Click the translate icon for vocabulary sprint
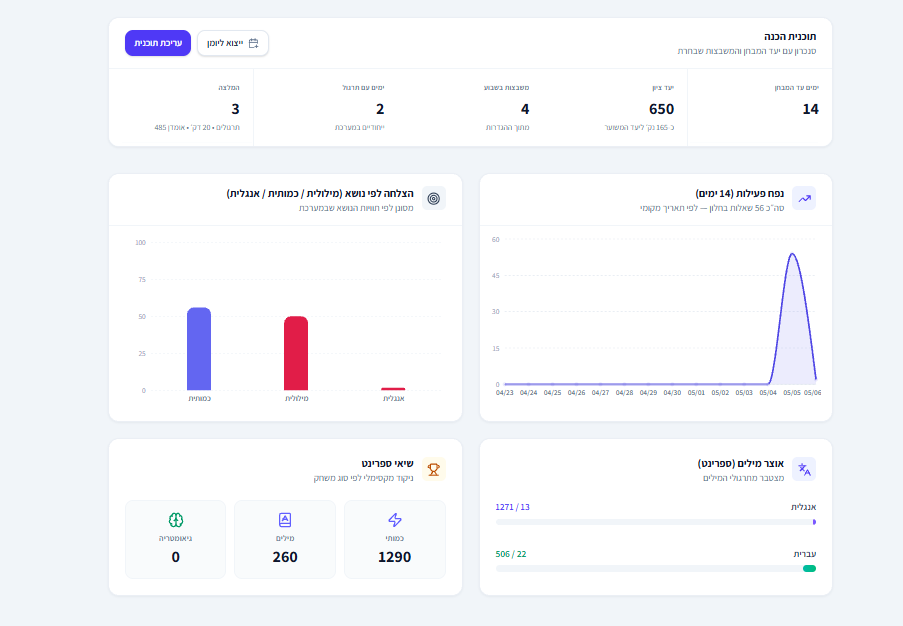Image resolution: width=903 pixels, height=626 pixels. (804, 469)
